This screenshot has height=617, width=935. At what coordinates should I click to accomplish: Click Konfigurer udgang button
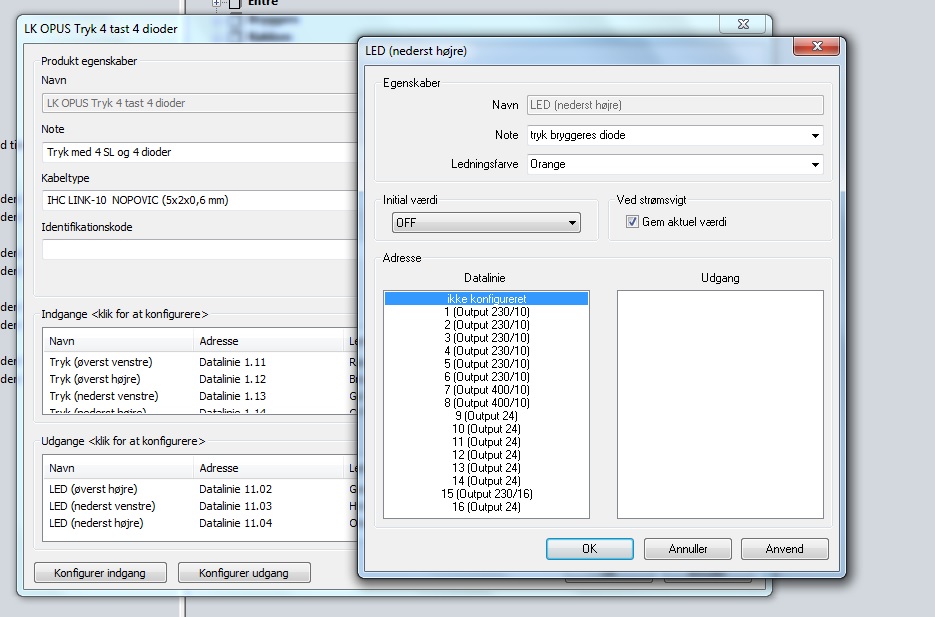coord(244,573)
